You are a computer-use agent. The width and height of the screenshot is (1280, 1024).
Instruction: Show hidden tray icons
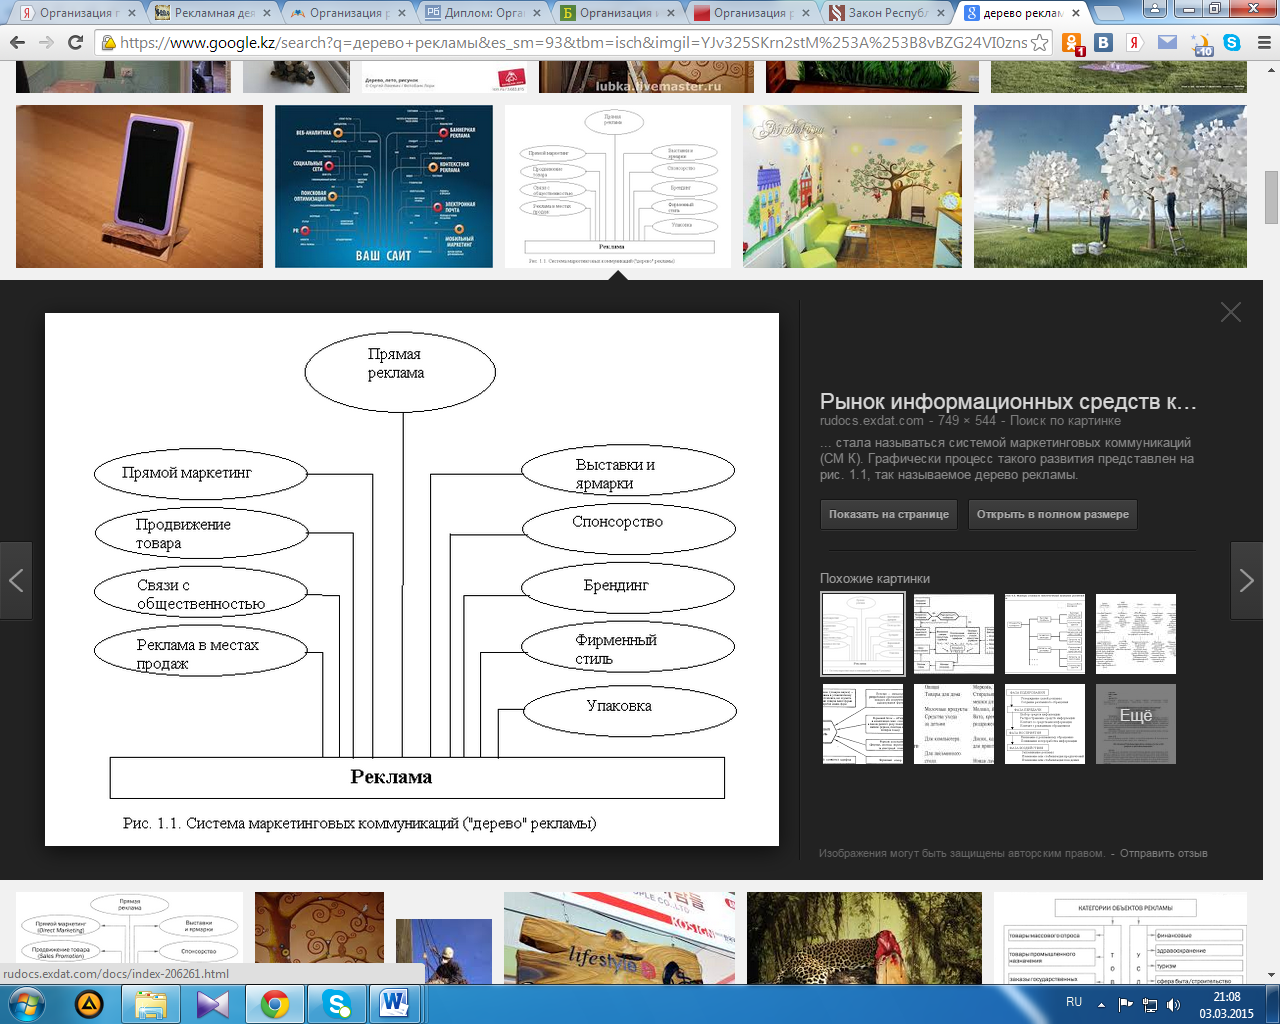pyautogui.click(x=1102, y=1004)
